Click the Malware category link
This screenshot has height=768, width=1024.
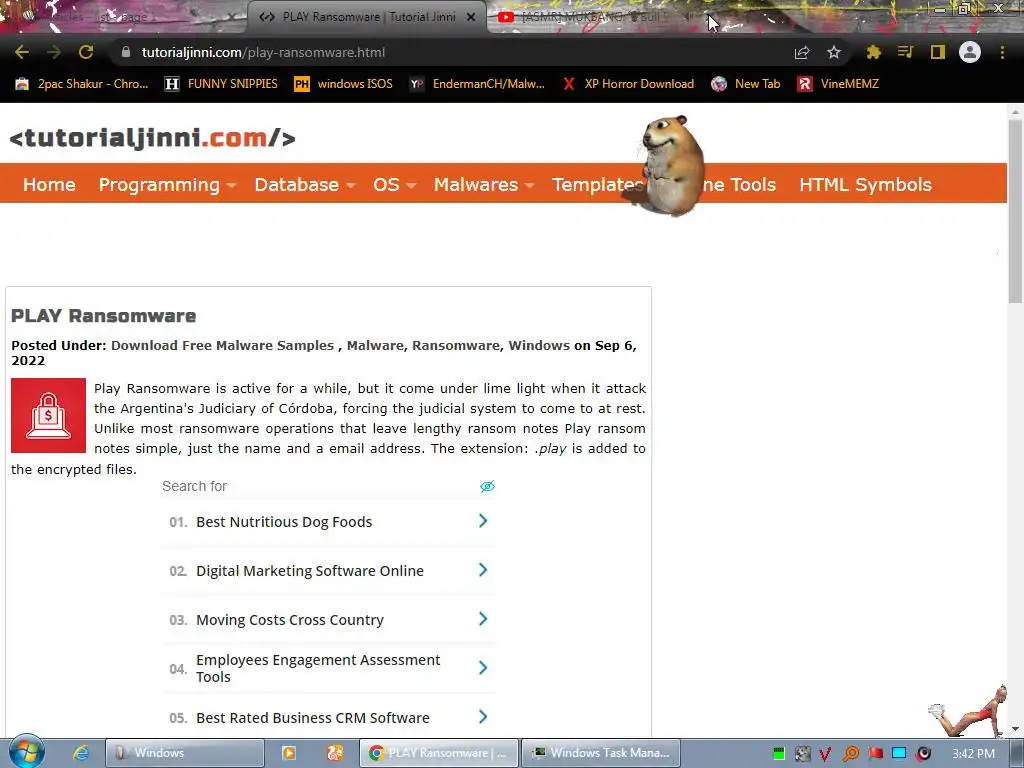[x=375, y=345]
